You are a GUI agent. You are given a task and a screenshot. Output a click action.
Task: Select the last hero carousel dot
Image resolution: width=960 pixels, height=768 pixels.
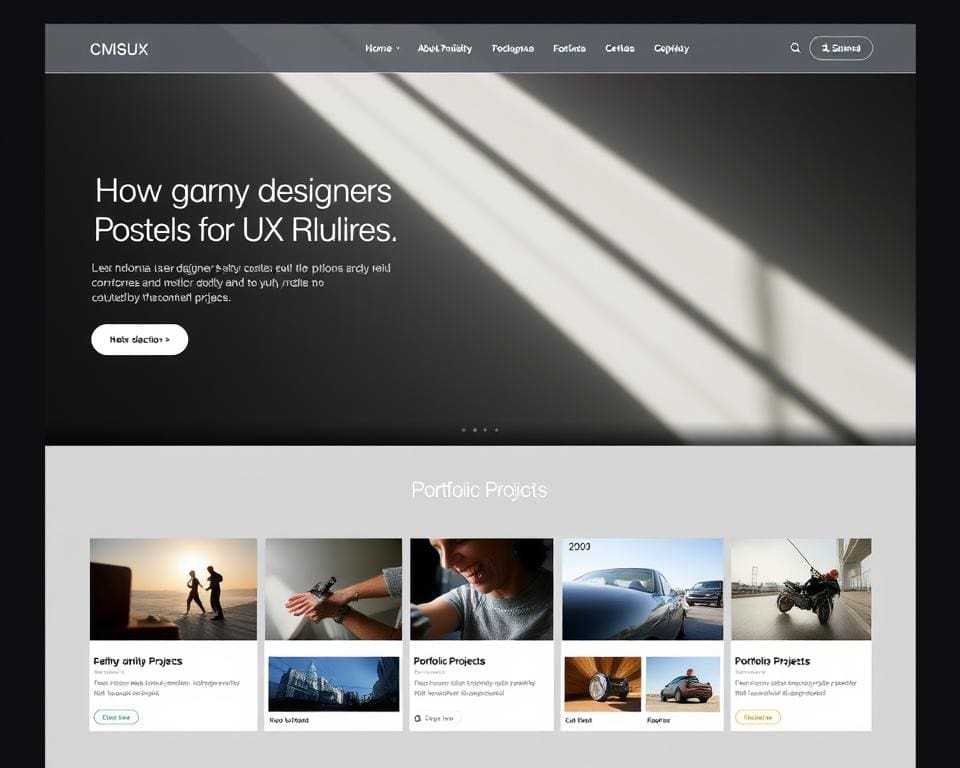click(x=497, y=430)
